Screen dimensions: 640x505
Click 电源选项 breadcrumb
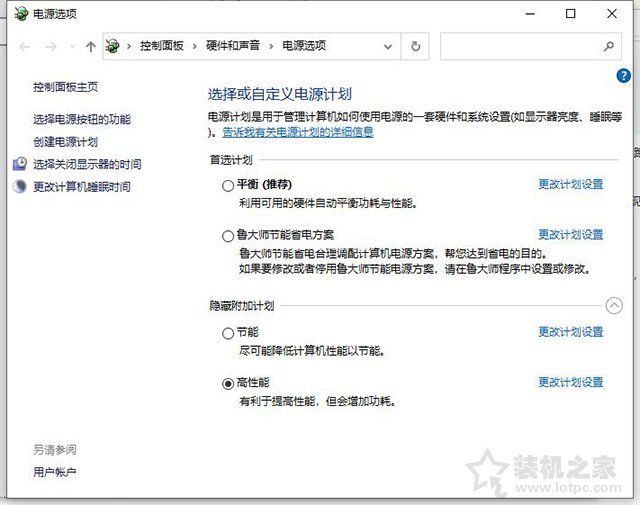pyautogui.click(x=304, y=46)
